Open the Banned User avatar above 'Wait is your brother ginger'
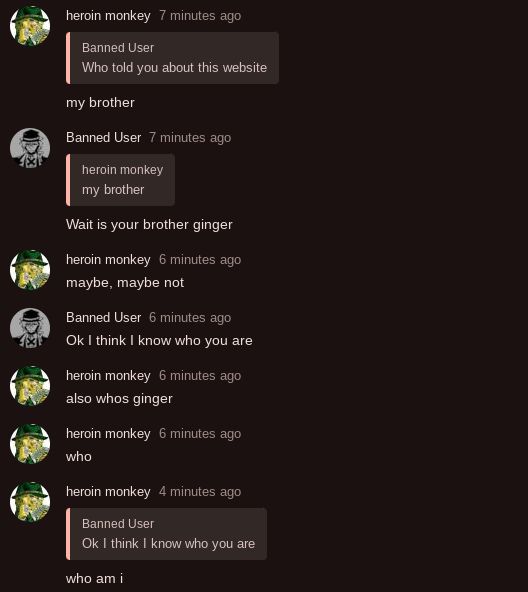The image size is (528, 592). (30, 148)
